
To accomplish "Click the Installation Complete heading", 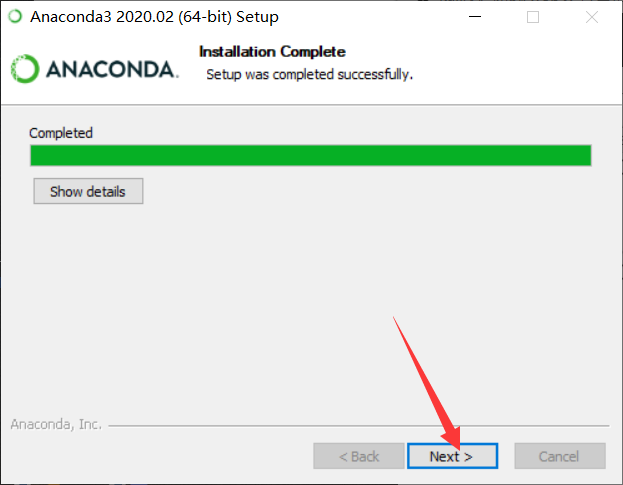I will tap(272, 52).
